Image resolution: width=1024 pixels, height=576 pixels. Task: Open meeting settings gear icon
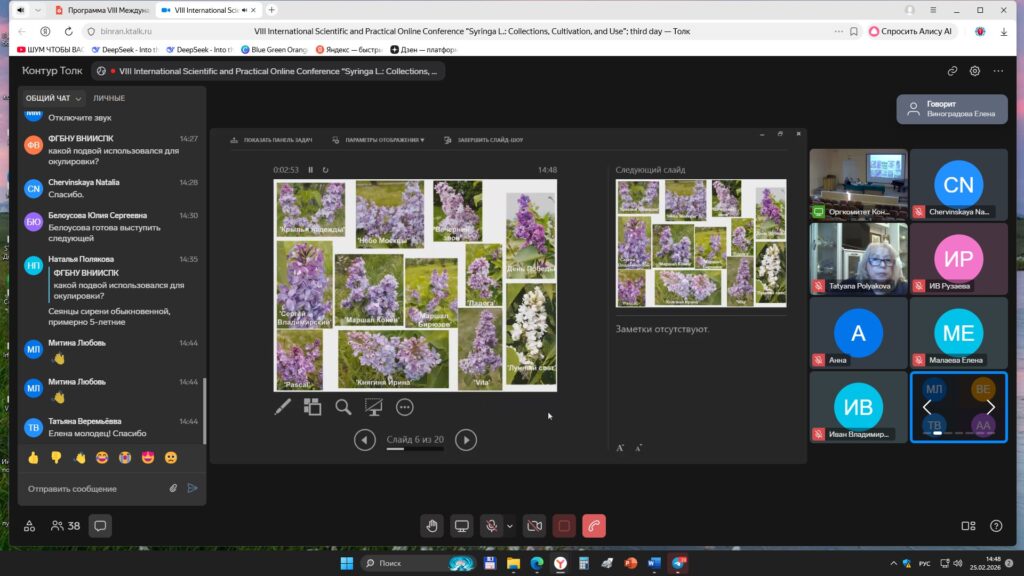(x=975, y=71)
